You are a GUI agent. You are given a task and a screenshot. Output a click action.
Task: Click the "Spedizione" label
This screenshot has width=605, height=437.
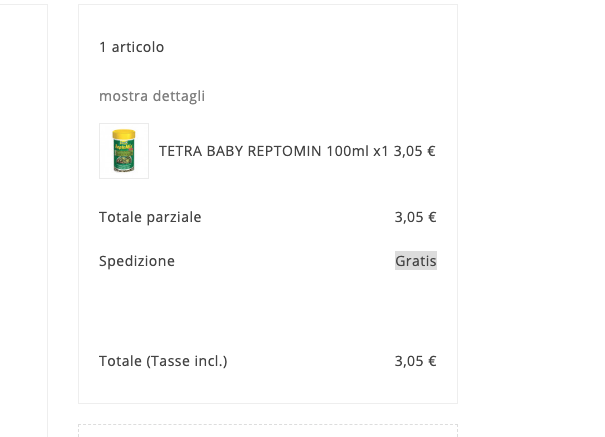coord(137,261)
